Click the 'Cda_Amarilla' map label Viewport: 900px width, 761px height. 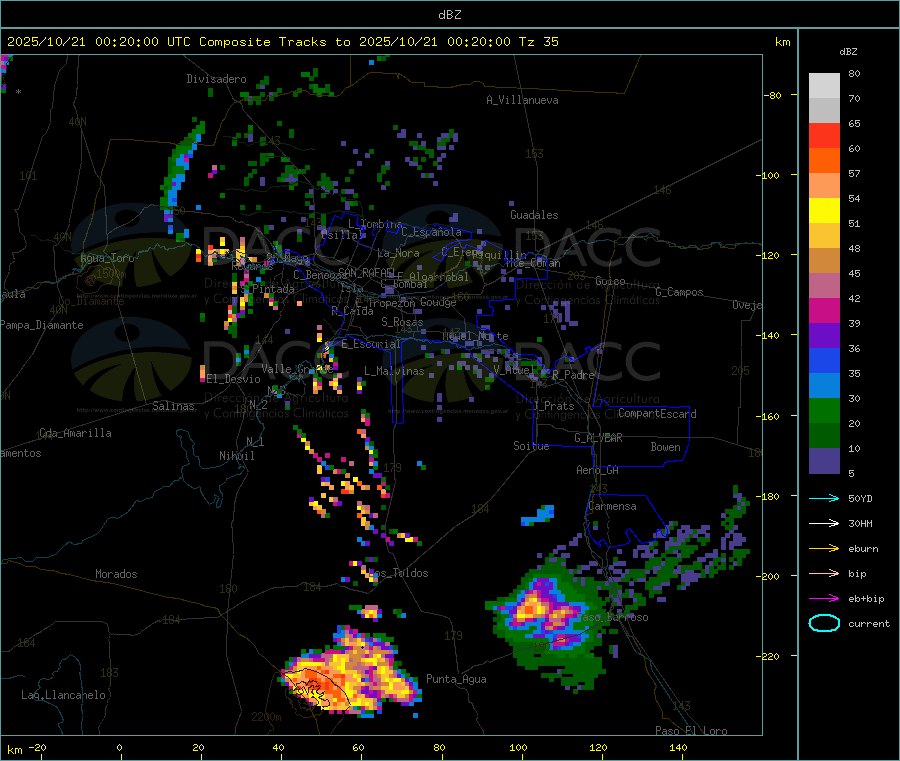(75, 433)
